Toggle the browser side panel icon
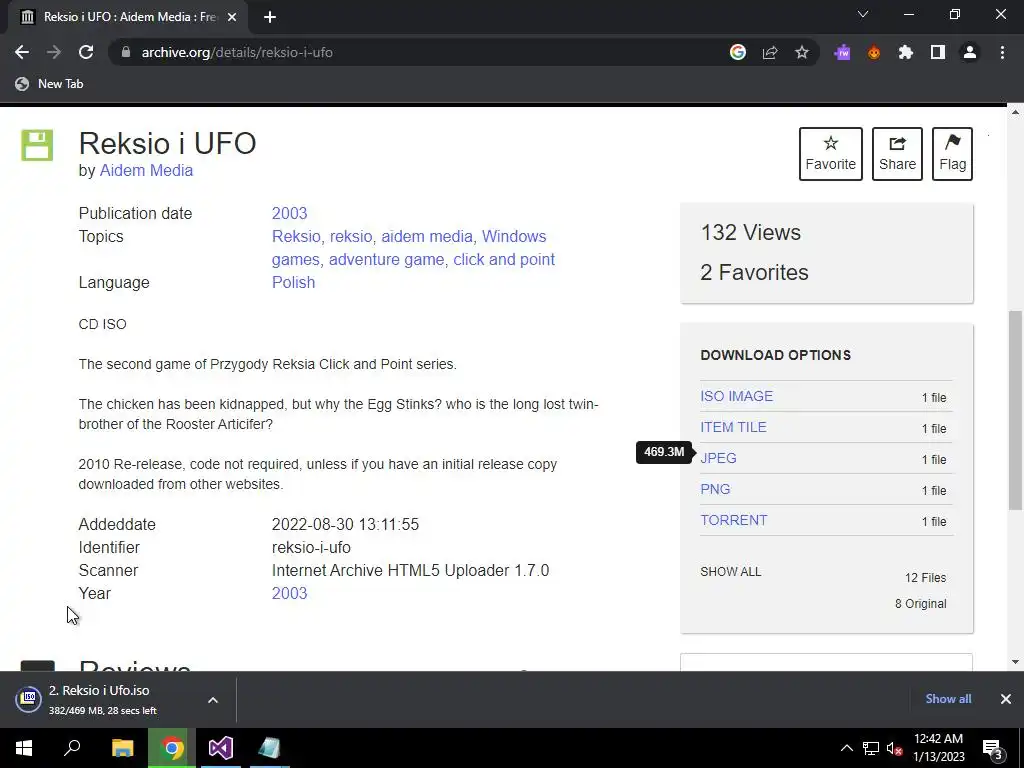Screen dimensions: 1024x768 938,52
